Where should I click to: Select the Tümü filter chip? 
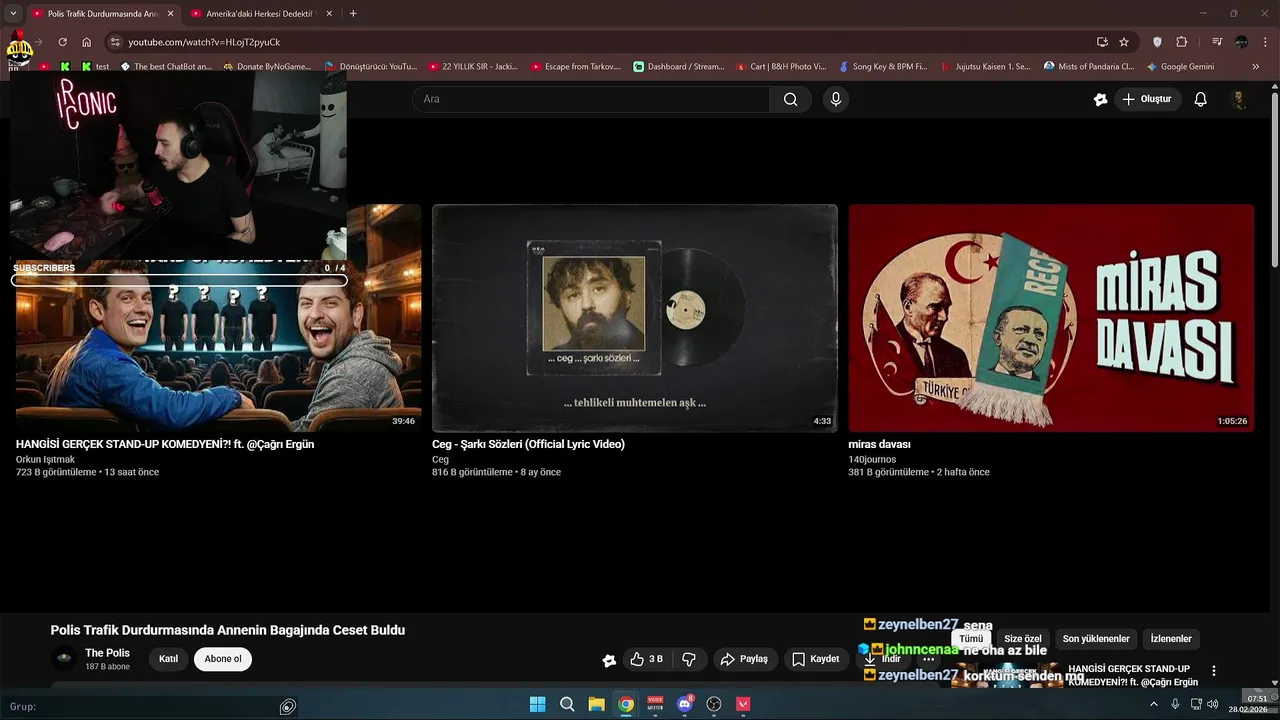tap(971, 639)
